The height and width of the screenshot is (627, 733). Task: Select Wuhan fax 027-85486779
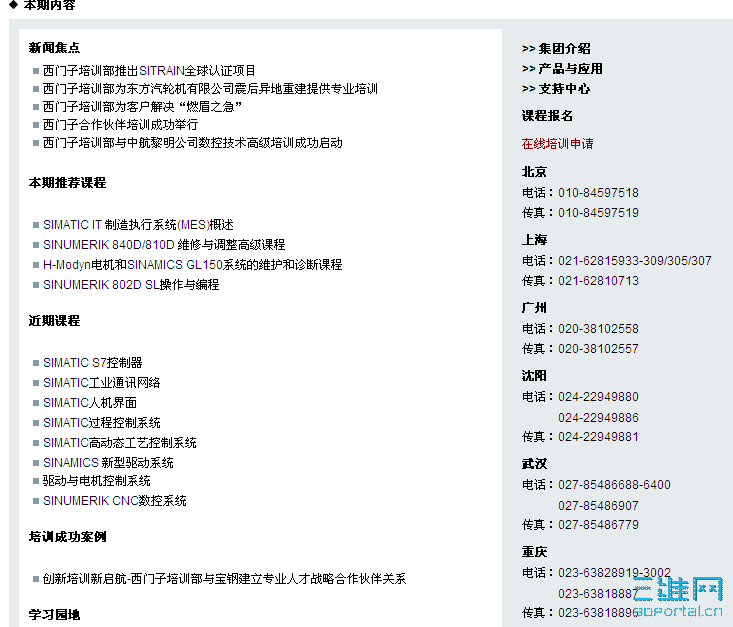tap(598, 525)
